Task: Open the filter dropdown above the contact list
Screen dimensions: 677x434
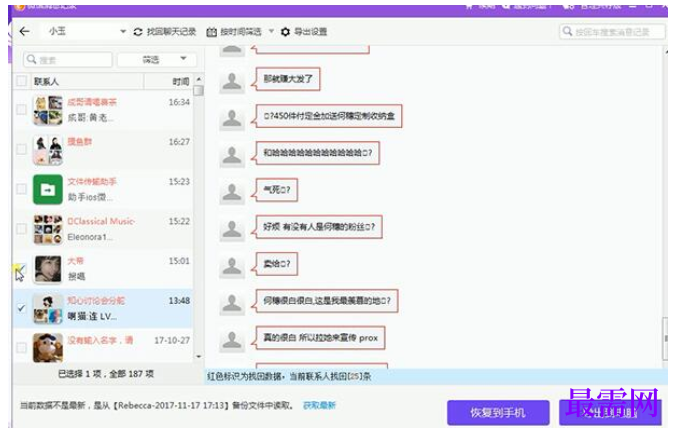Action: pyautogui.click(x=157, y=59)
